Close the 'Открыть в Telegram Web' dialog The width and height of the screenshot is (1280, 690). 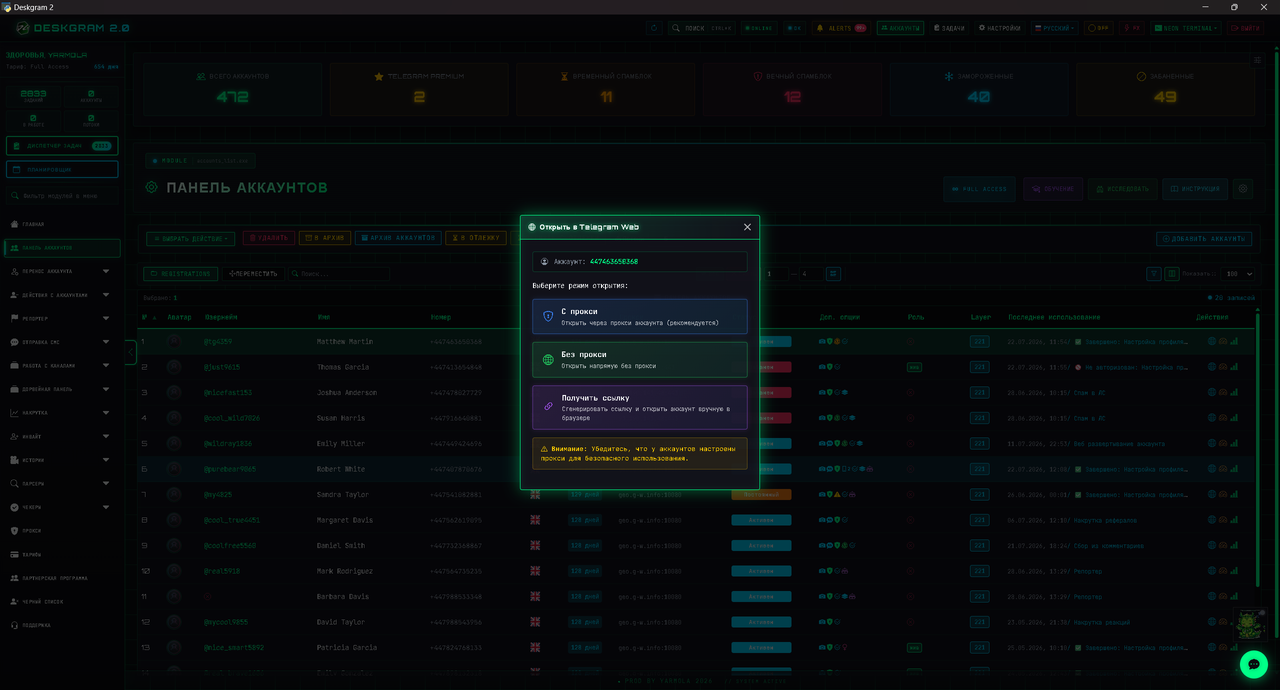[747, 227]
